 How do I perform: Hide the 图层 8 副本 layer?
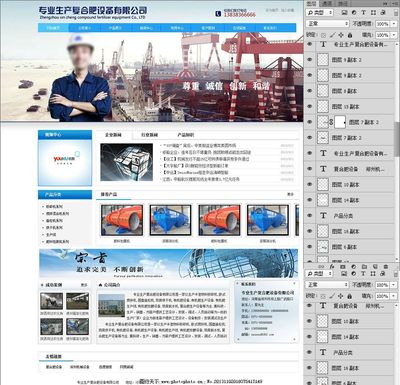pos(310,91)
